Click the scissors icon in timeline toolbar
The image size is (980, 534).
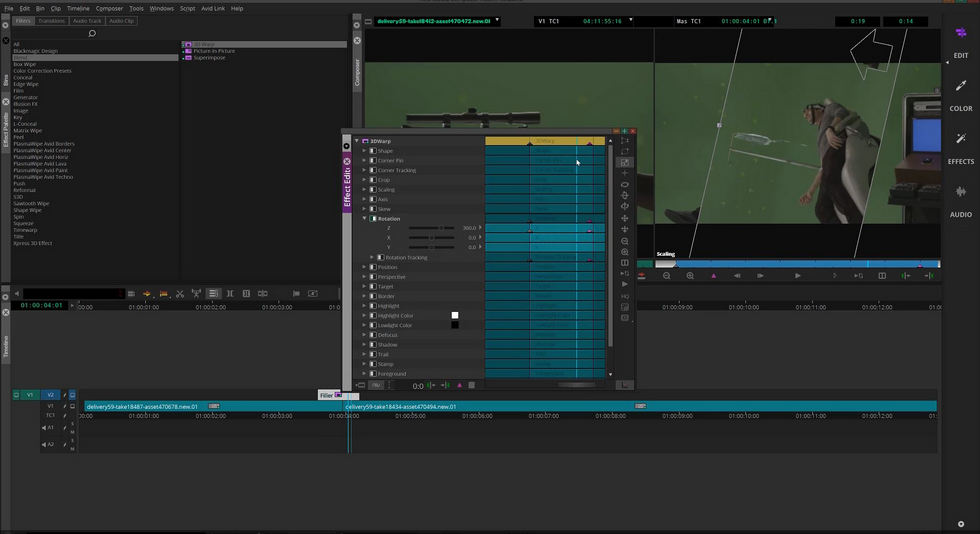[180, 293]
